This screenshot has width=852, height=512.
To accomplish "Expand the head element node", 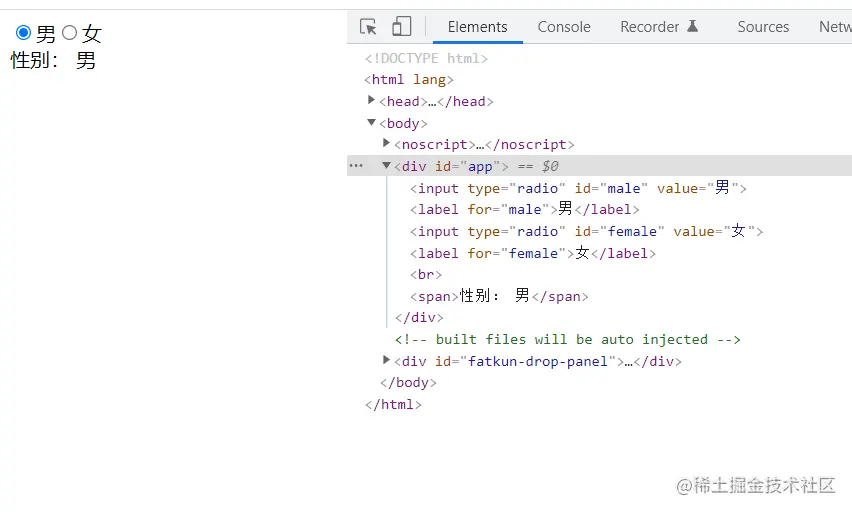I will (372, 101).
